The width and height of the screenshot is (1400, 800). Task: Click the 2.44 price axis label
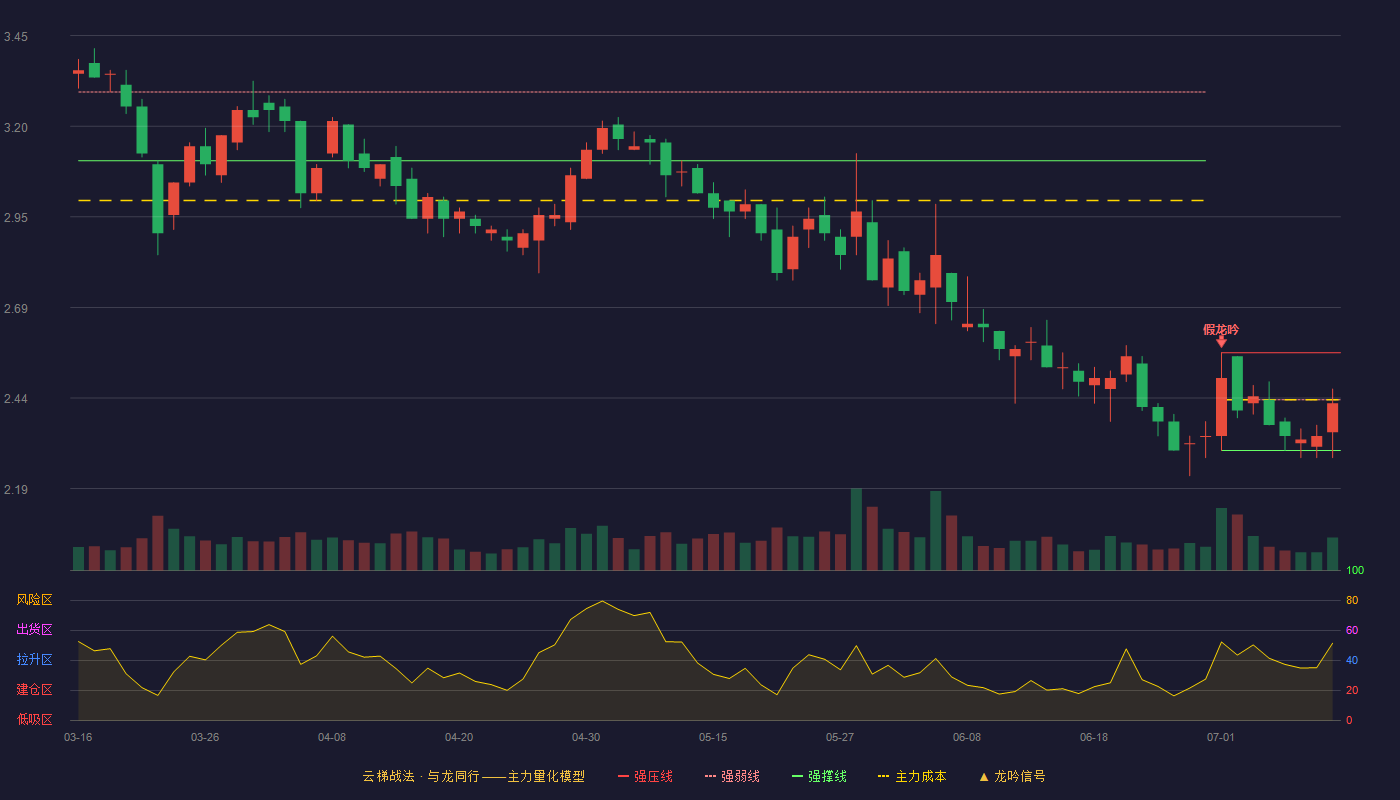tap(16, 399)
